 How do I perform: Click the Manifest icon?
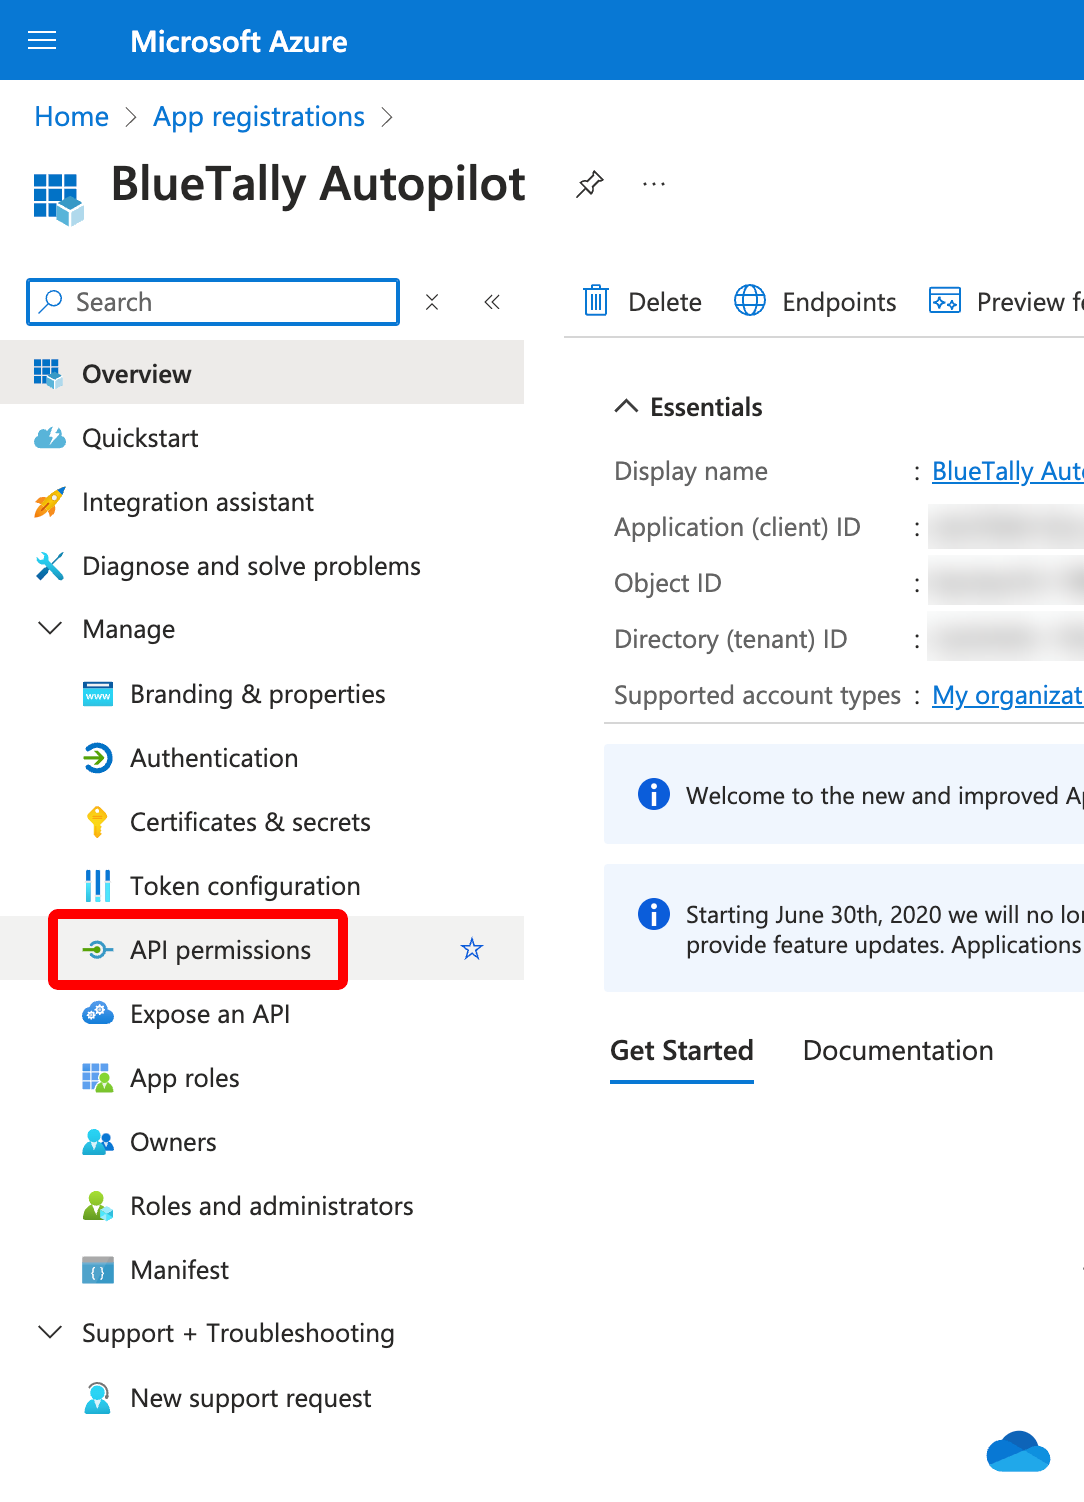[x=97, y=1270]
